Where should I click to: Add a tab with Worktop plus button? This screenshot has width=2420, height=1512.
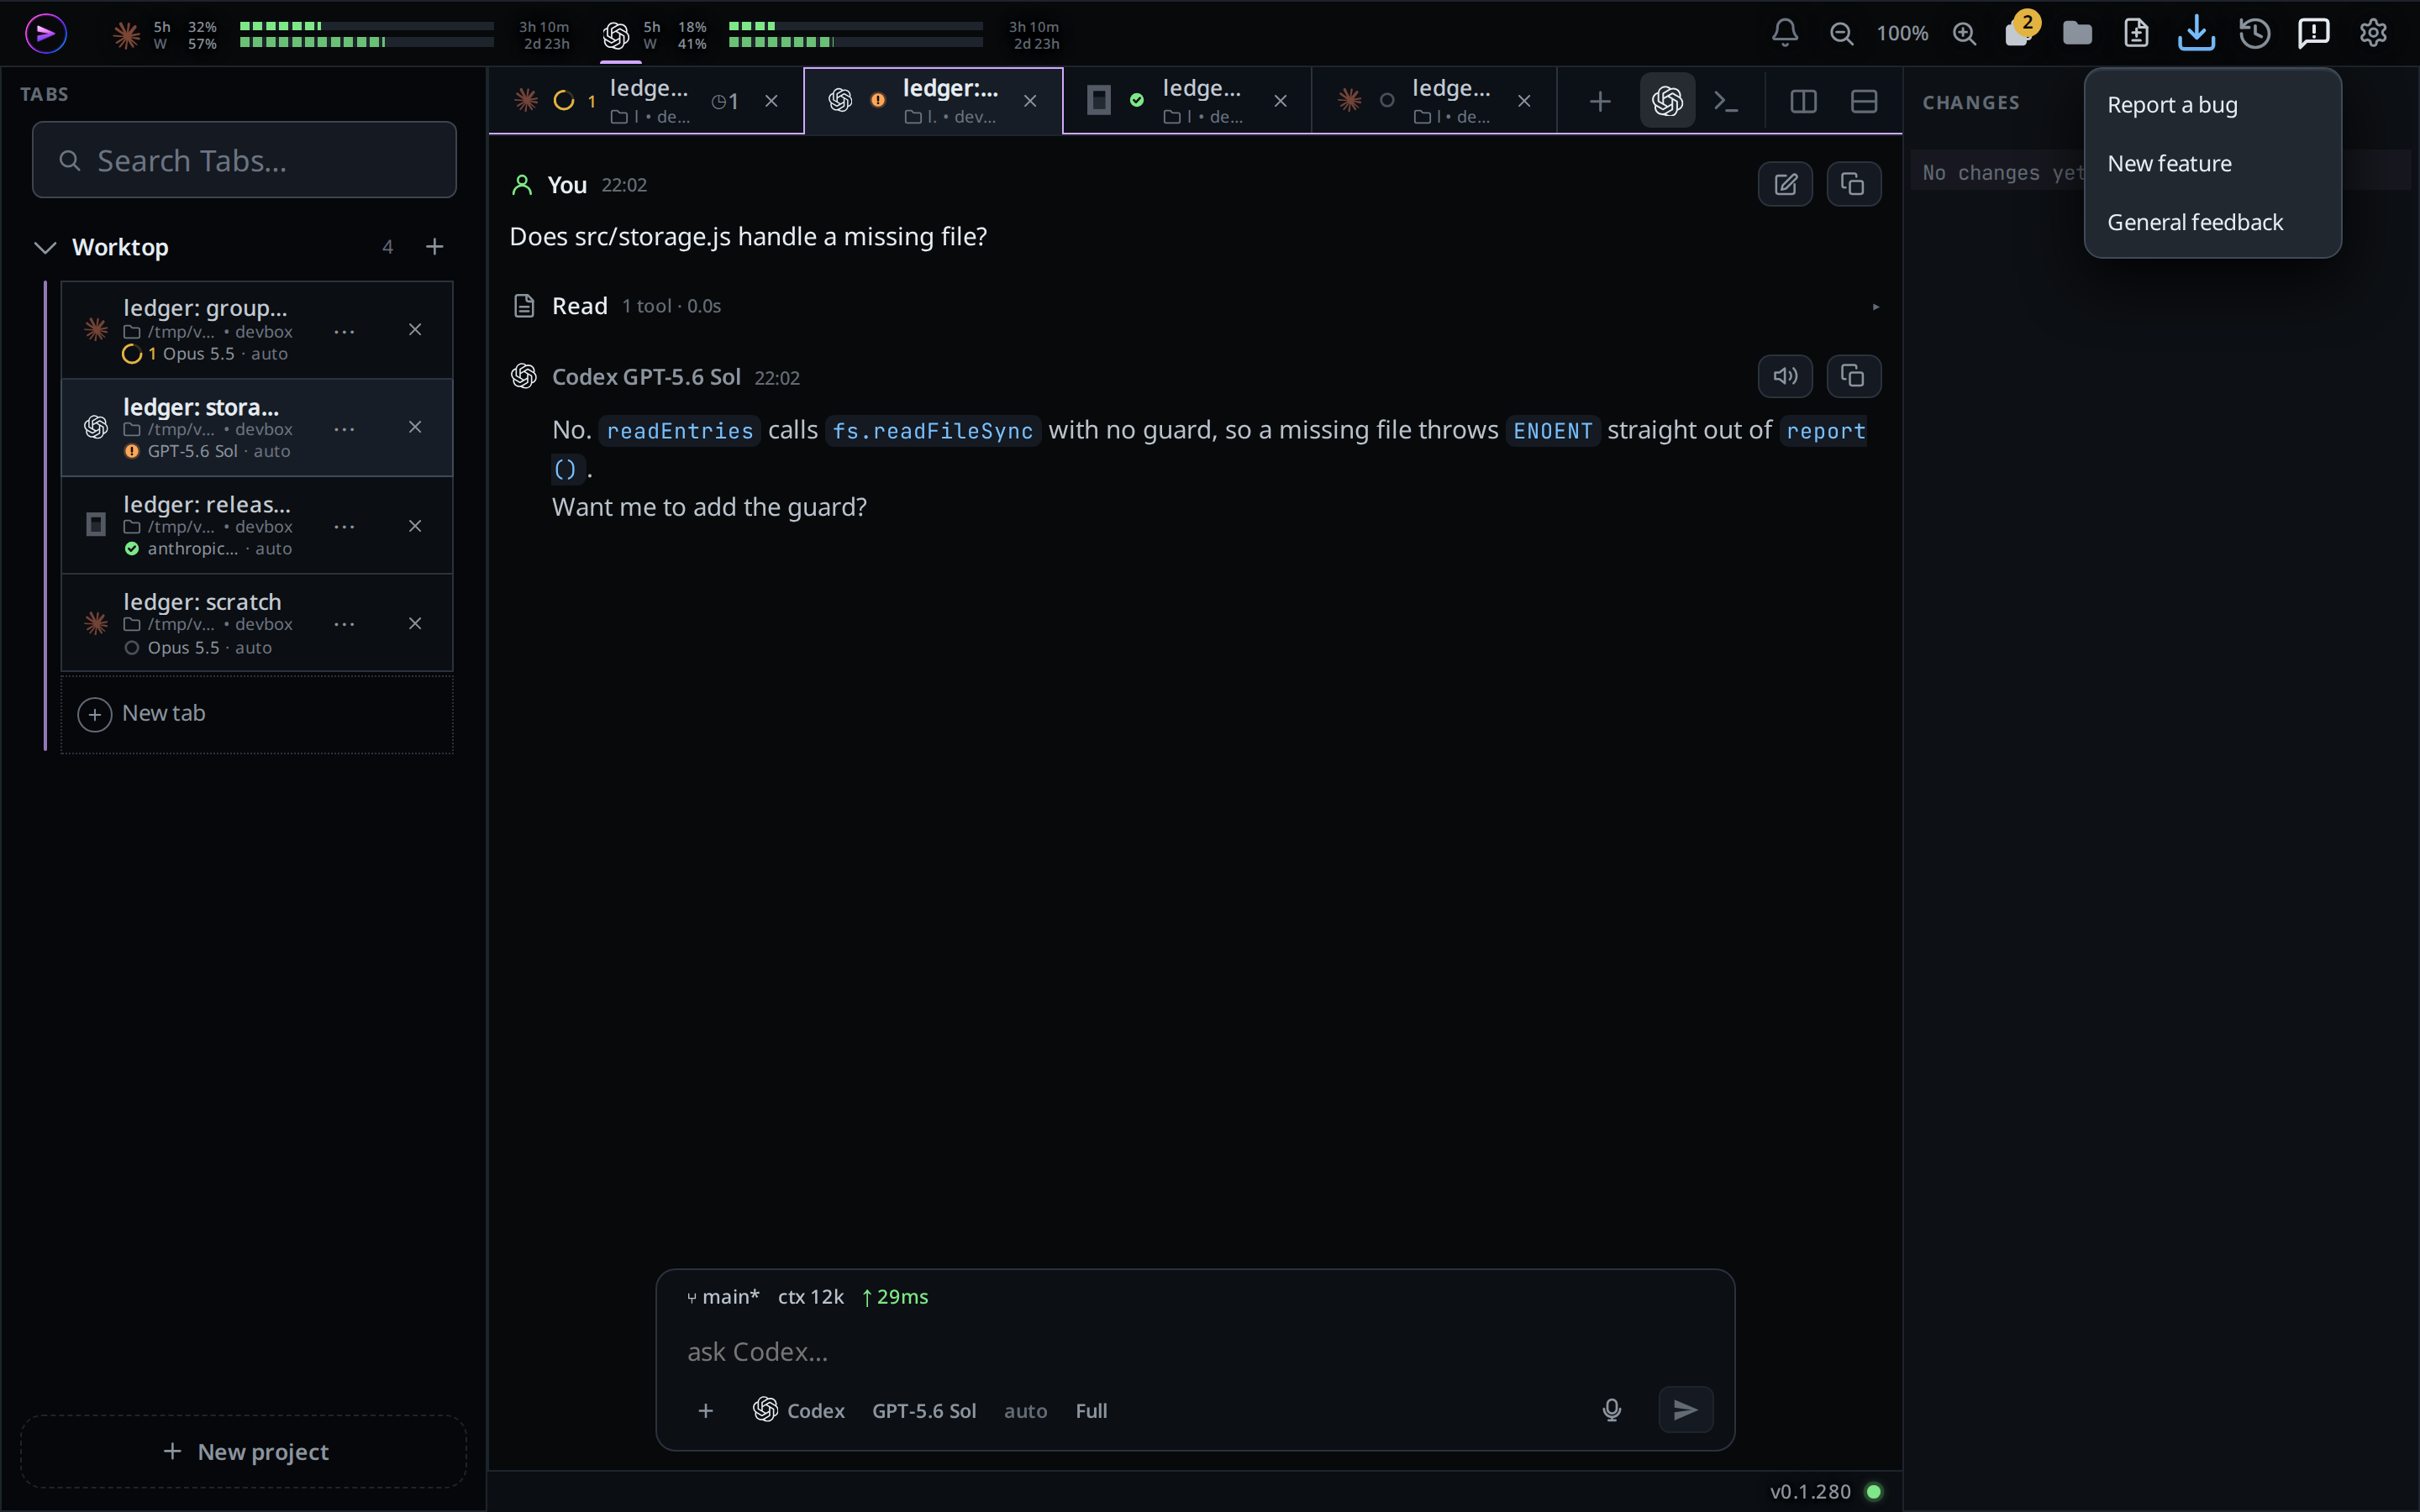coord(434,247)
